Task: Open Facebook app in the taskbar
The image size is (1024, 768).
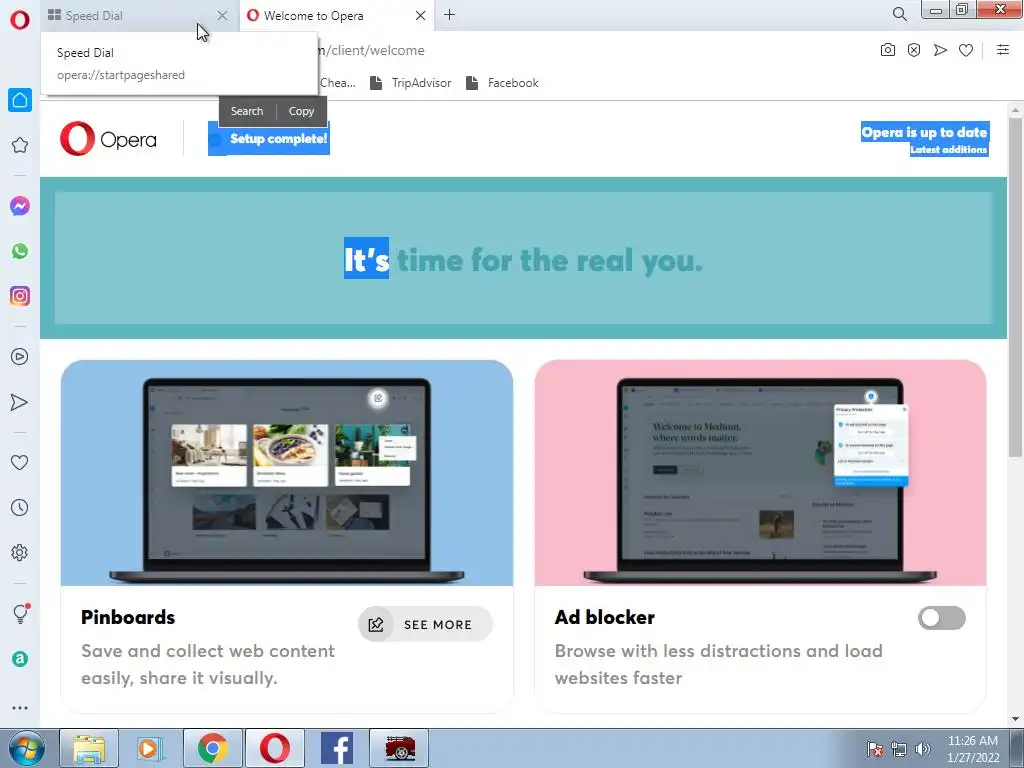Action: (337, 748)
